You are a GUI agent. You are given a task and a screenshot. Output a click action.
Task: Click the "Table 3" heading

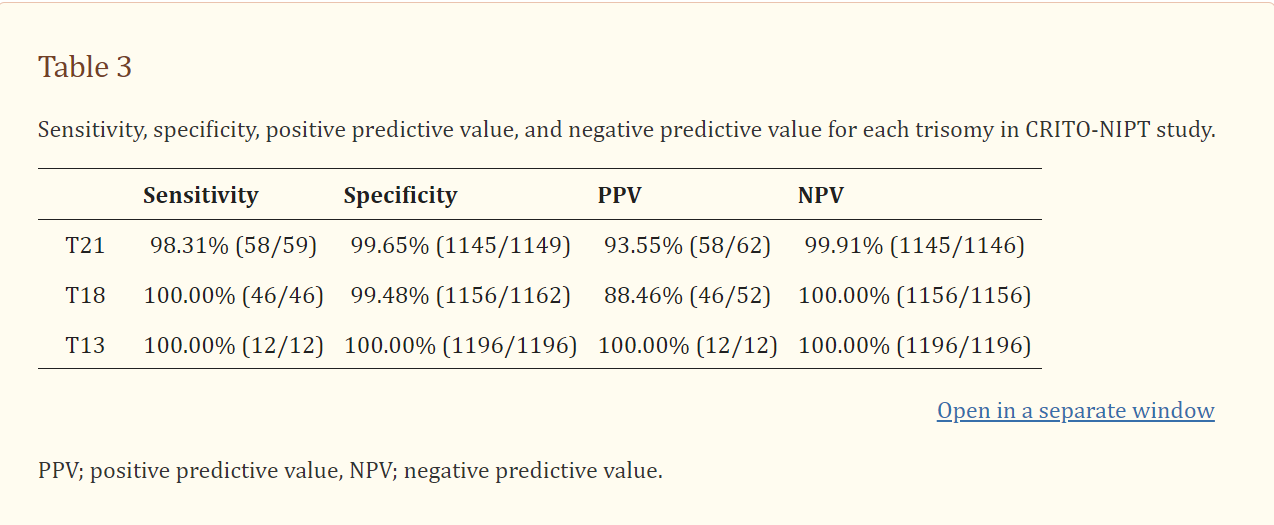click(x=85, y=67)
